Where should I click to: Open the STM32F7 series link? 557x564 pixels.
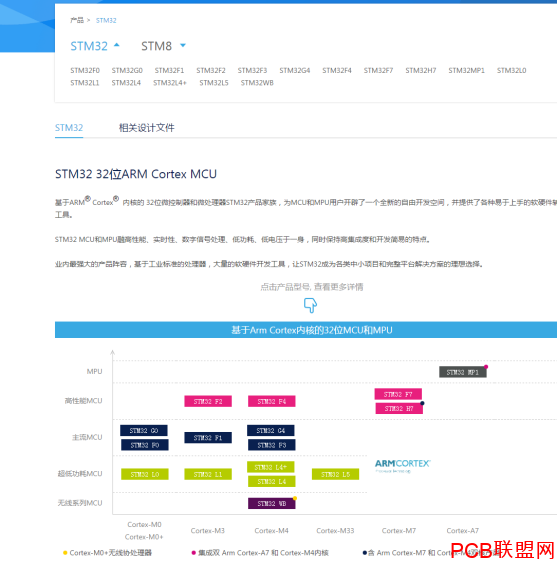tap(378, 70)
